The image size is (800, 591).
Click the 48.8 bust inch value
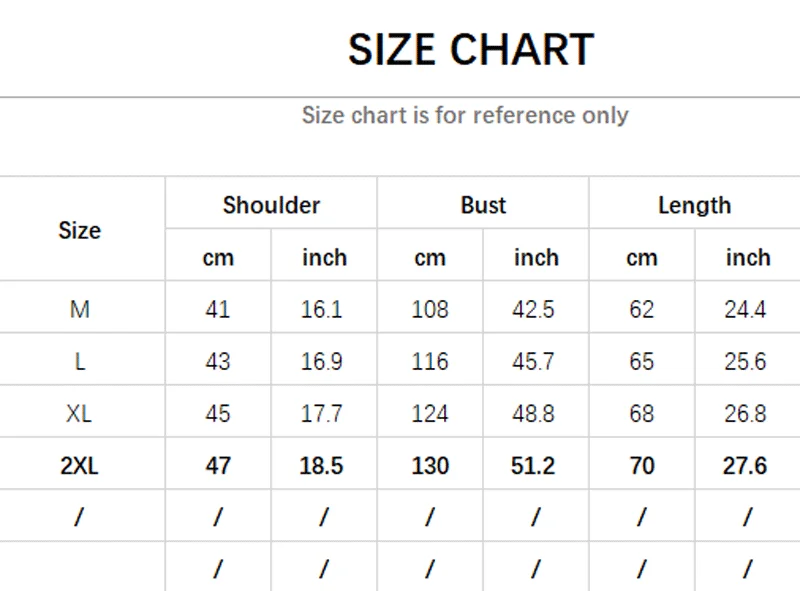534,413
